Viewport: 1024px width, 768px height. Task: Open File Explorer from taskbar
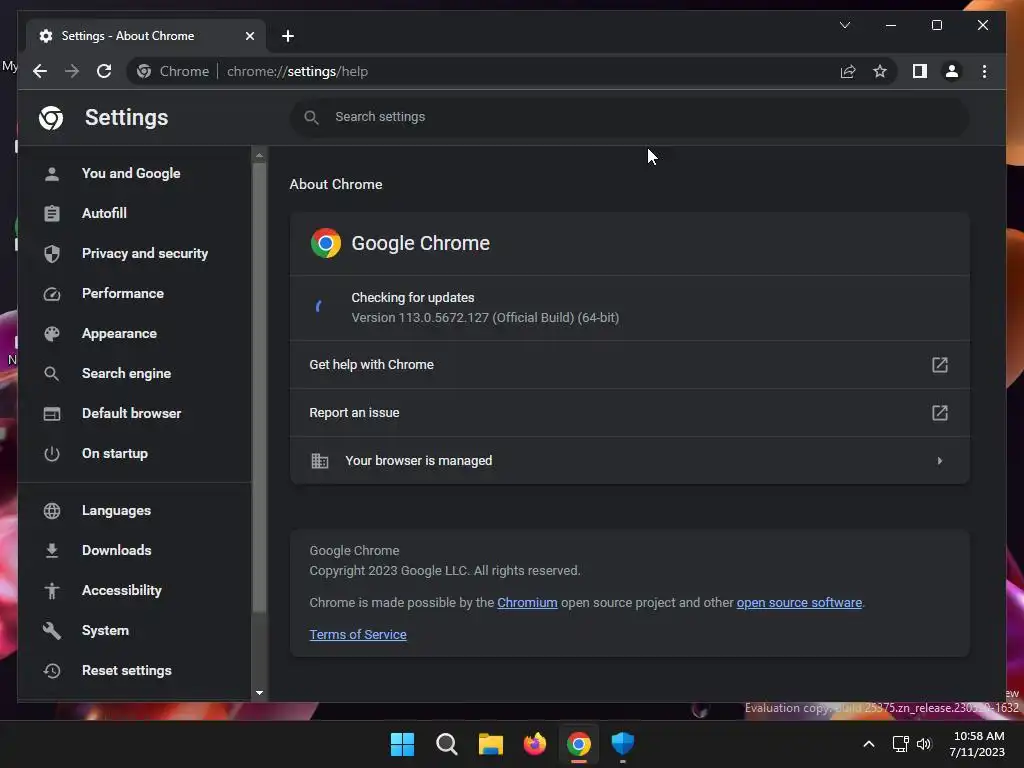(x=490, y=744)
